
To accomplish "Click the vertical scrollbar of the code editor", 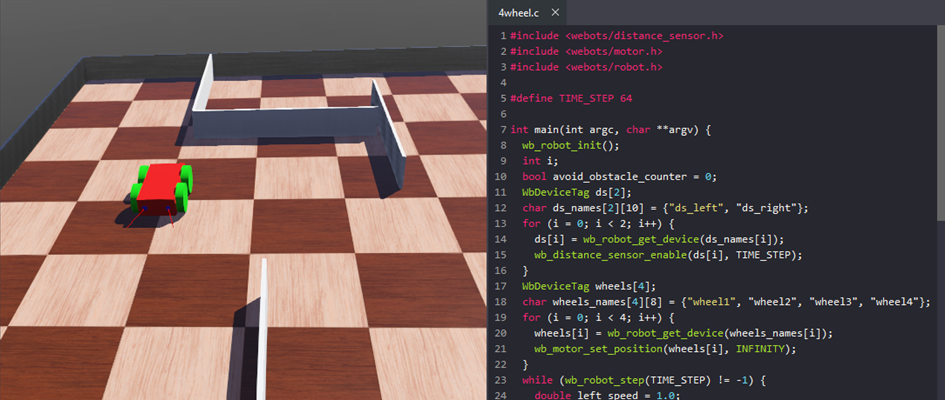I will point(941,123).
